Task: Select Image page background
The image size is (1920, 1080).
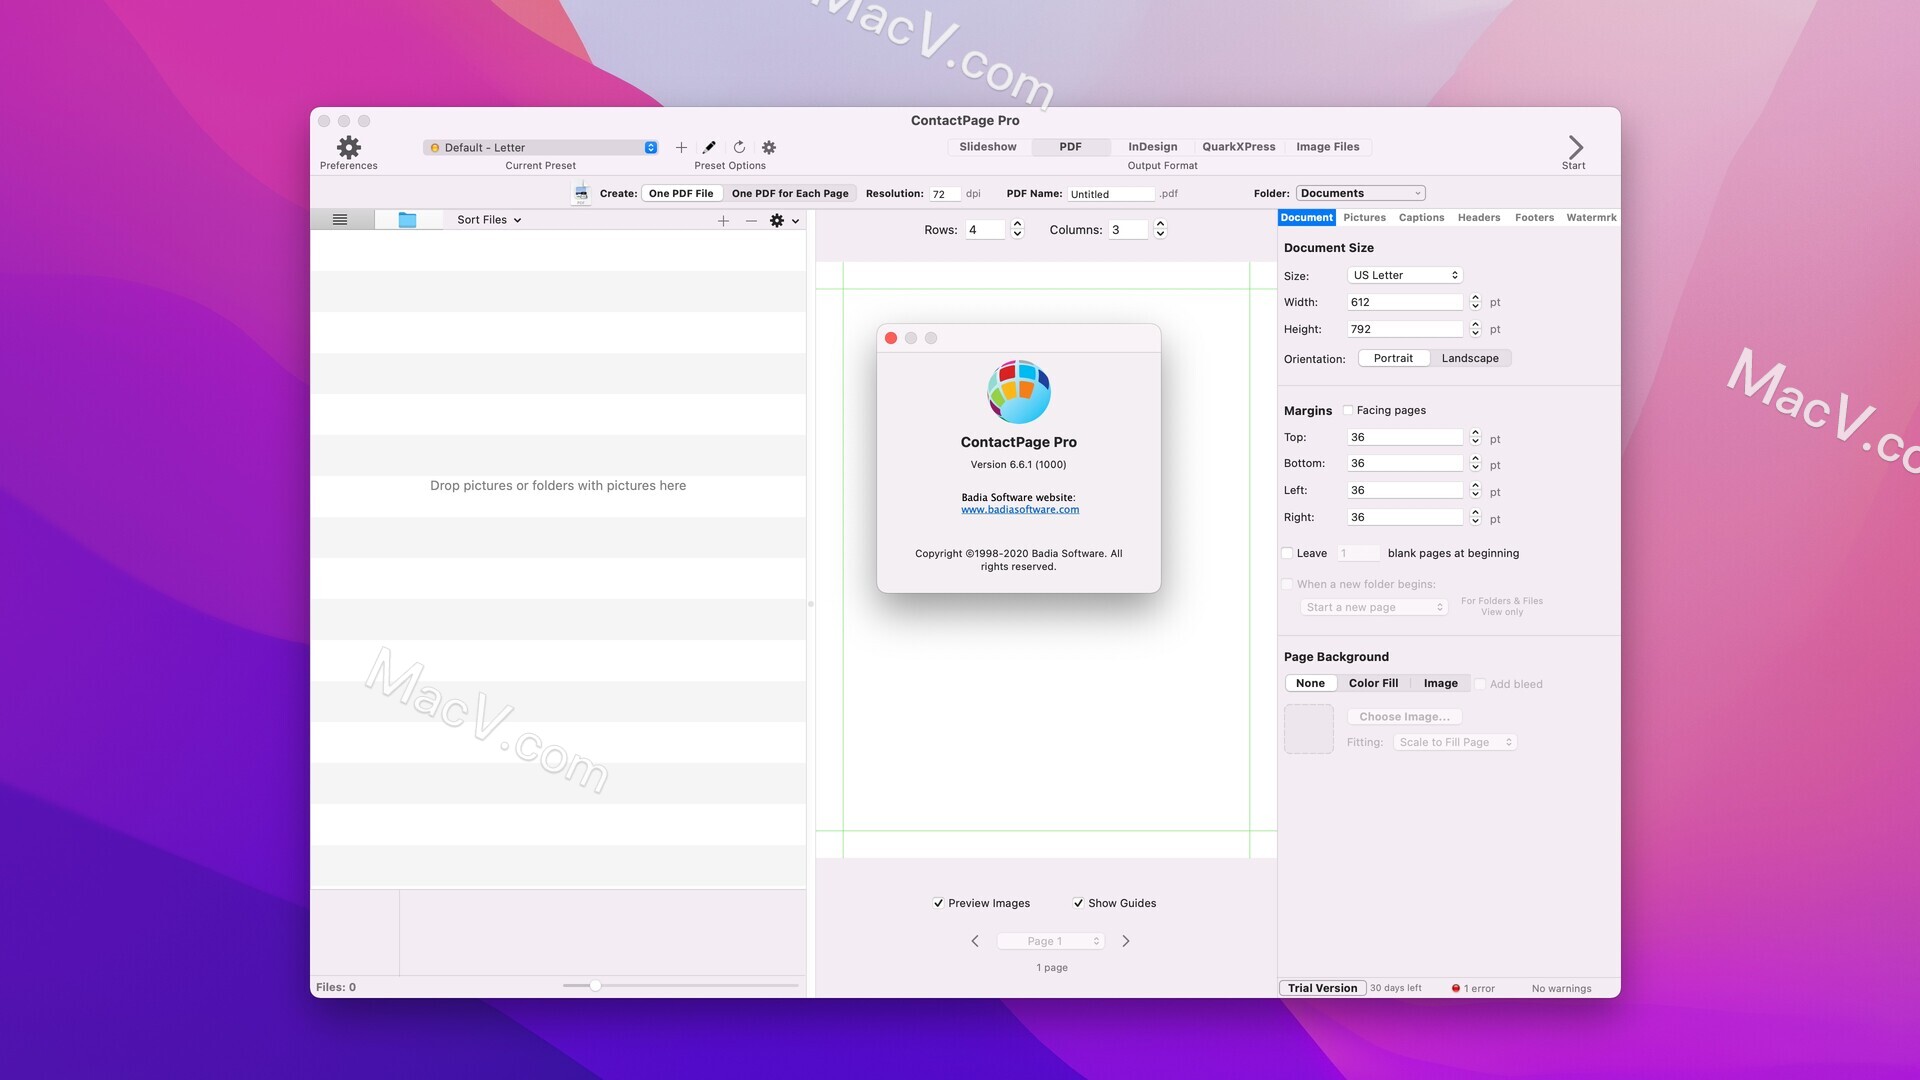Action: [x=1440, y=683]
